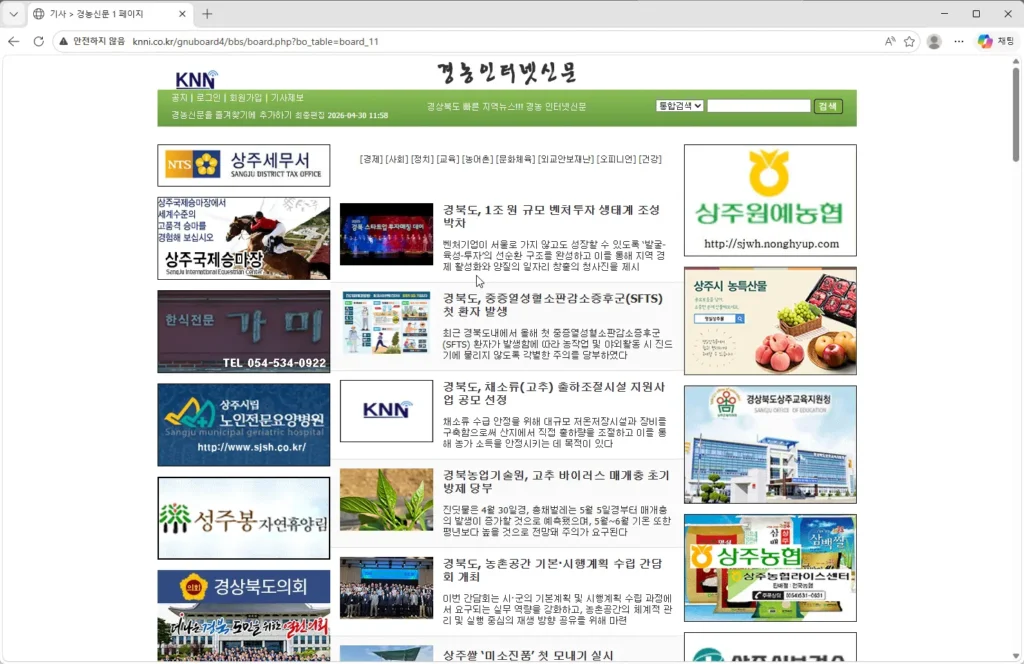This screenshot has height=664, width=1024.
Task: Open the Copilot chat icon
Action: [985, 41]
